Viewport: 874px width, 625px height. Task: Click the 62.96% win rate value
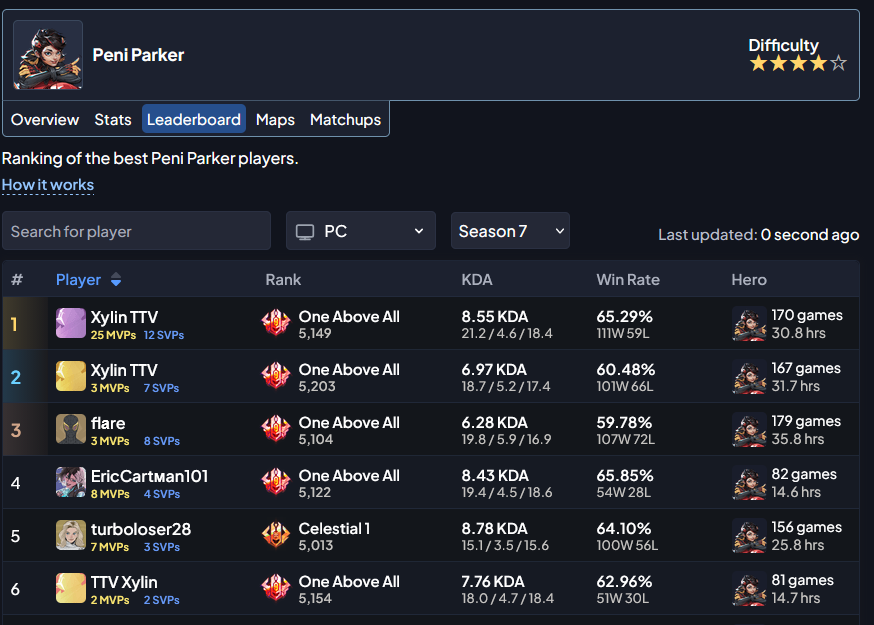click(624, 582)
